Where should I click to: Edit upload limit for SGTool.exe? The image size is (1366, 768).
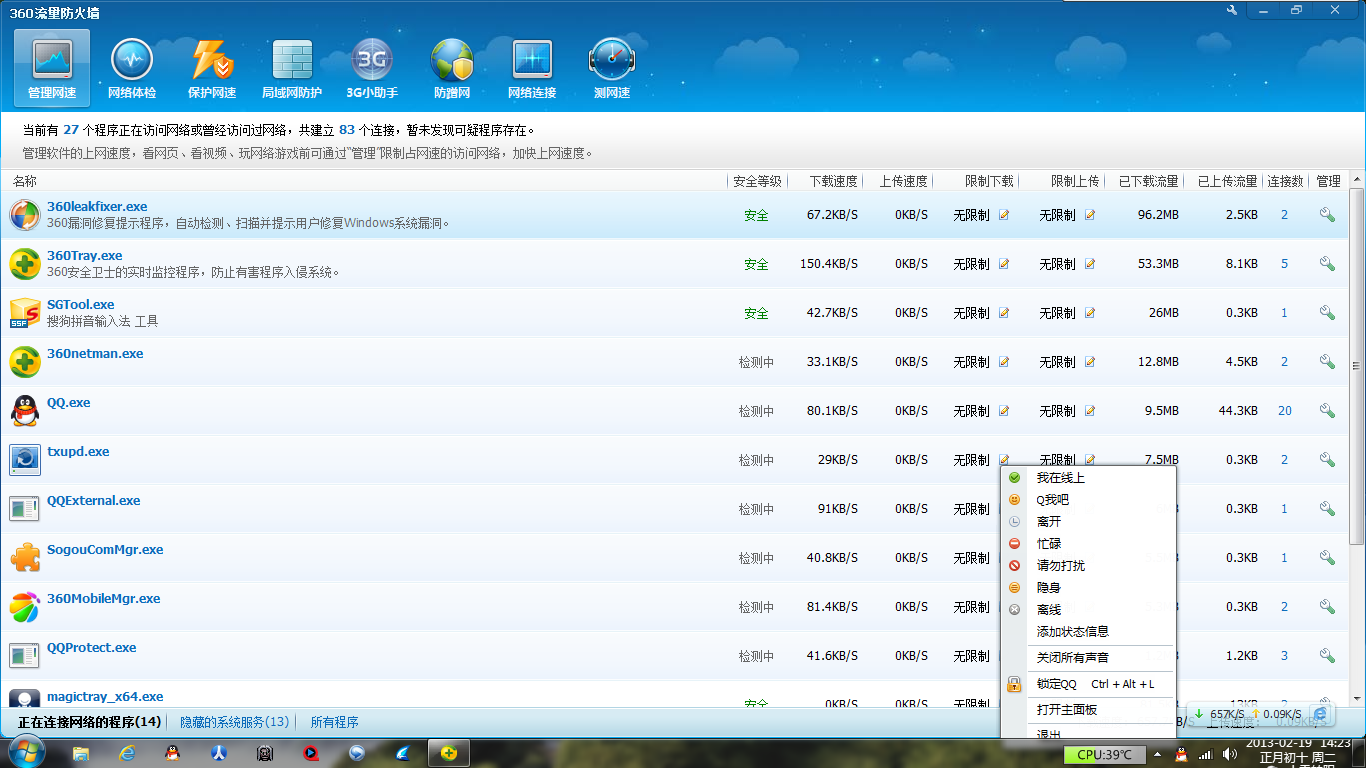[x=1090, y=313]
